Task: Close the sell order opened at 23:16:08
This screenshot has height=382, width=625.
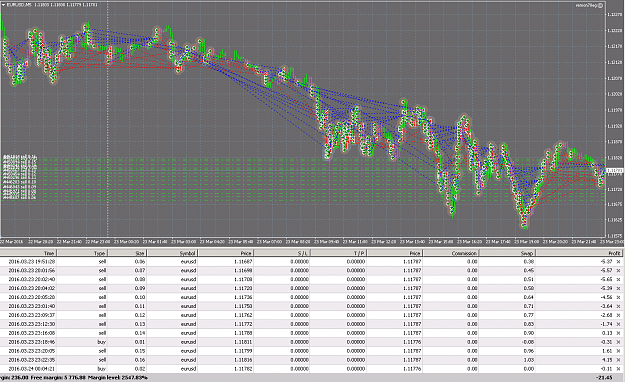Action: (618, 333)
